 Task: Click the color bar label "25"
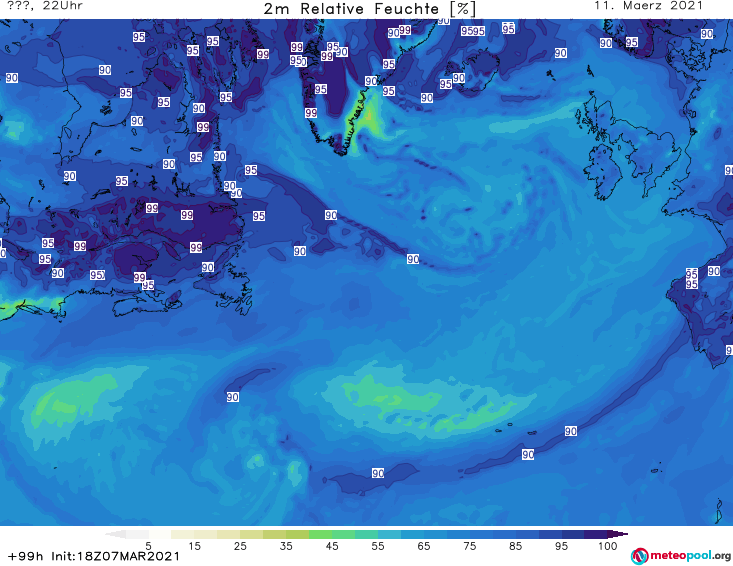point(240,546)
